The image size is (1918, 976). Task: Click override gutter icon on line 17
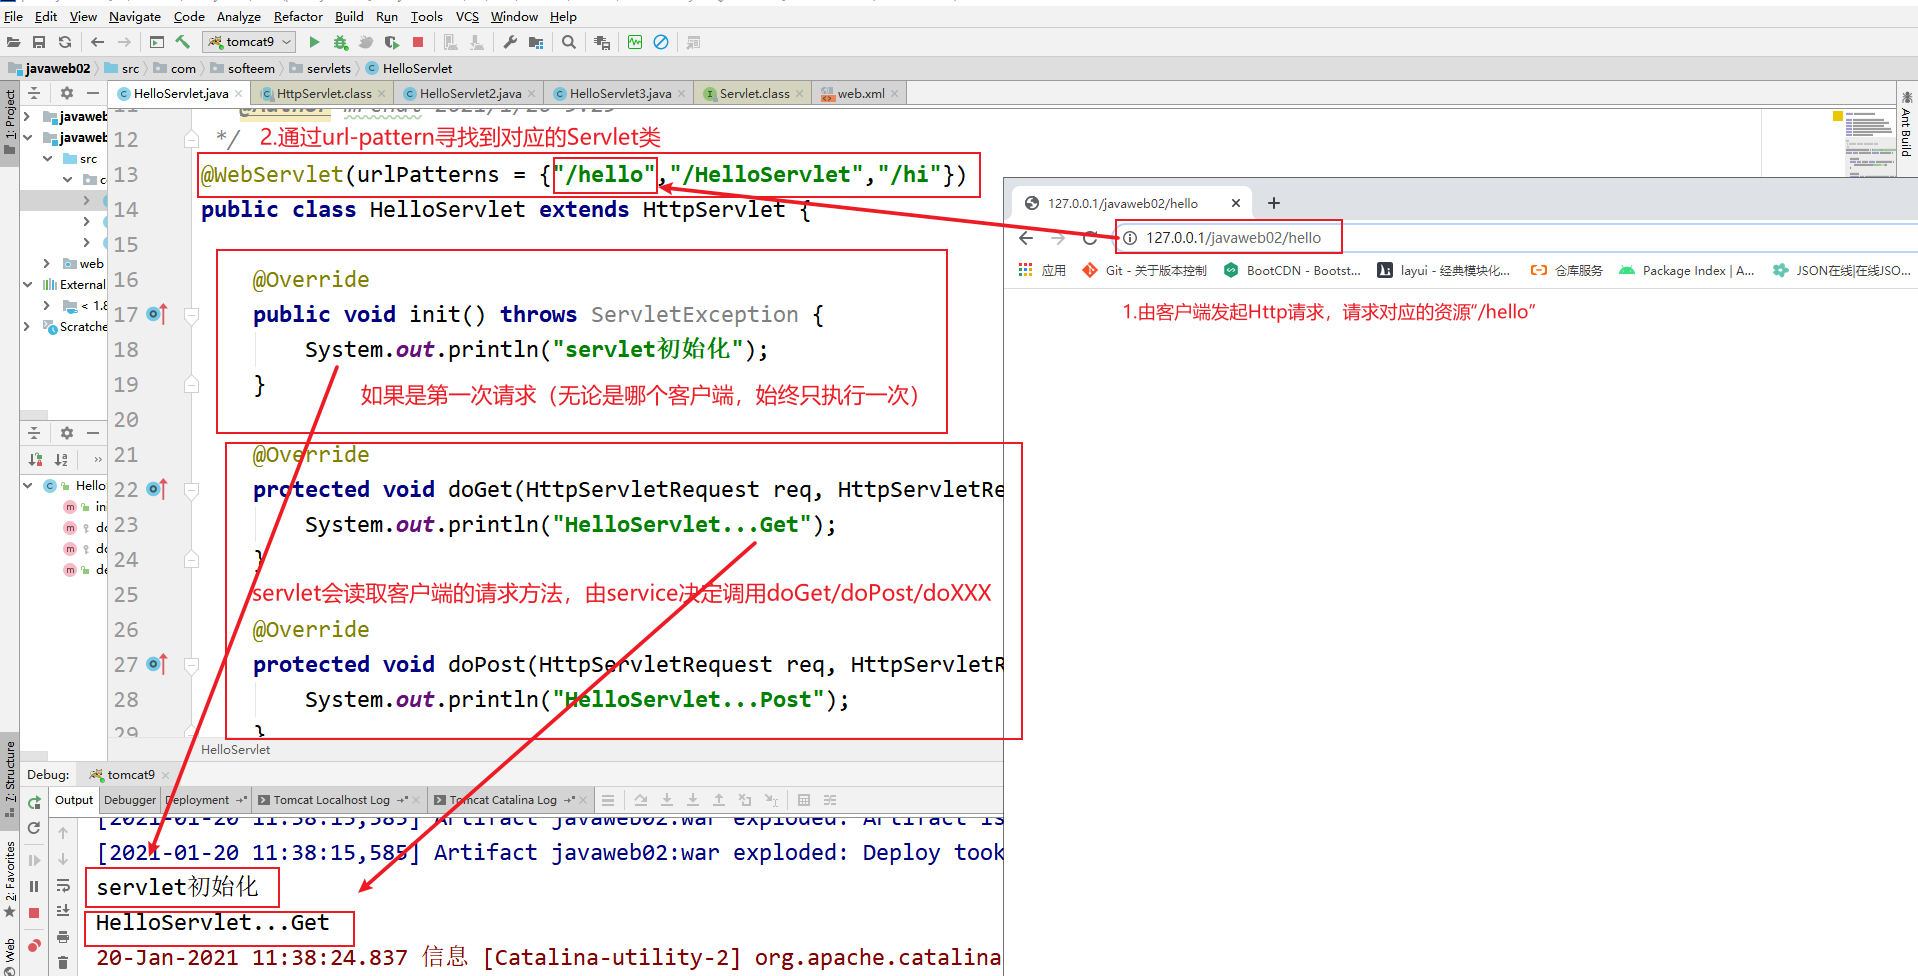pos(156,314)
